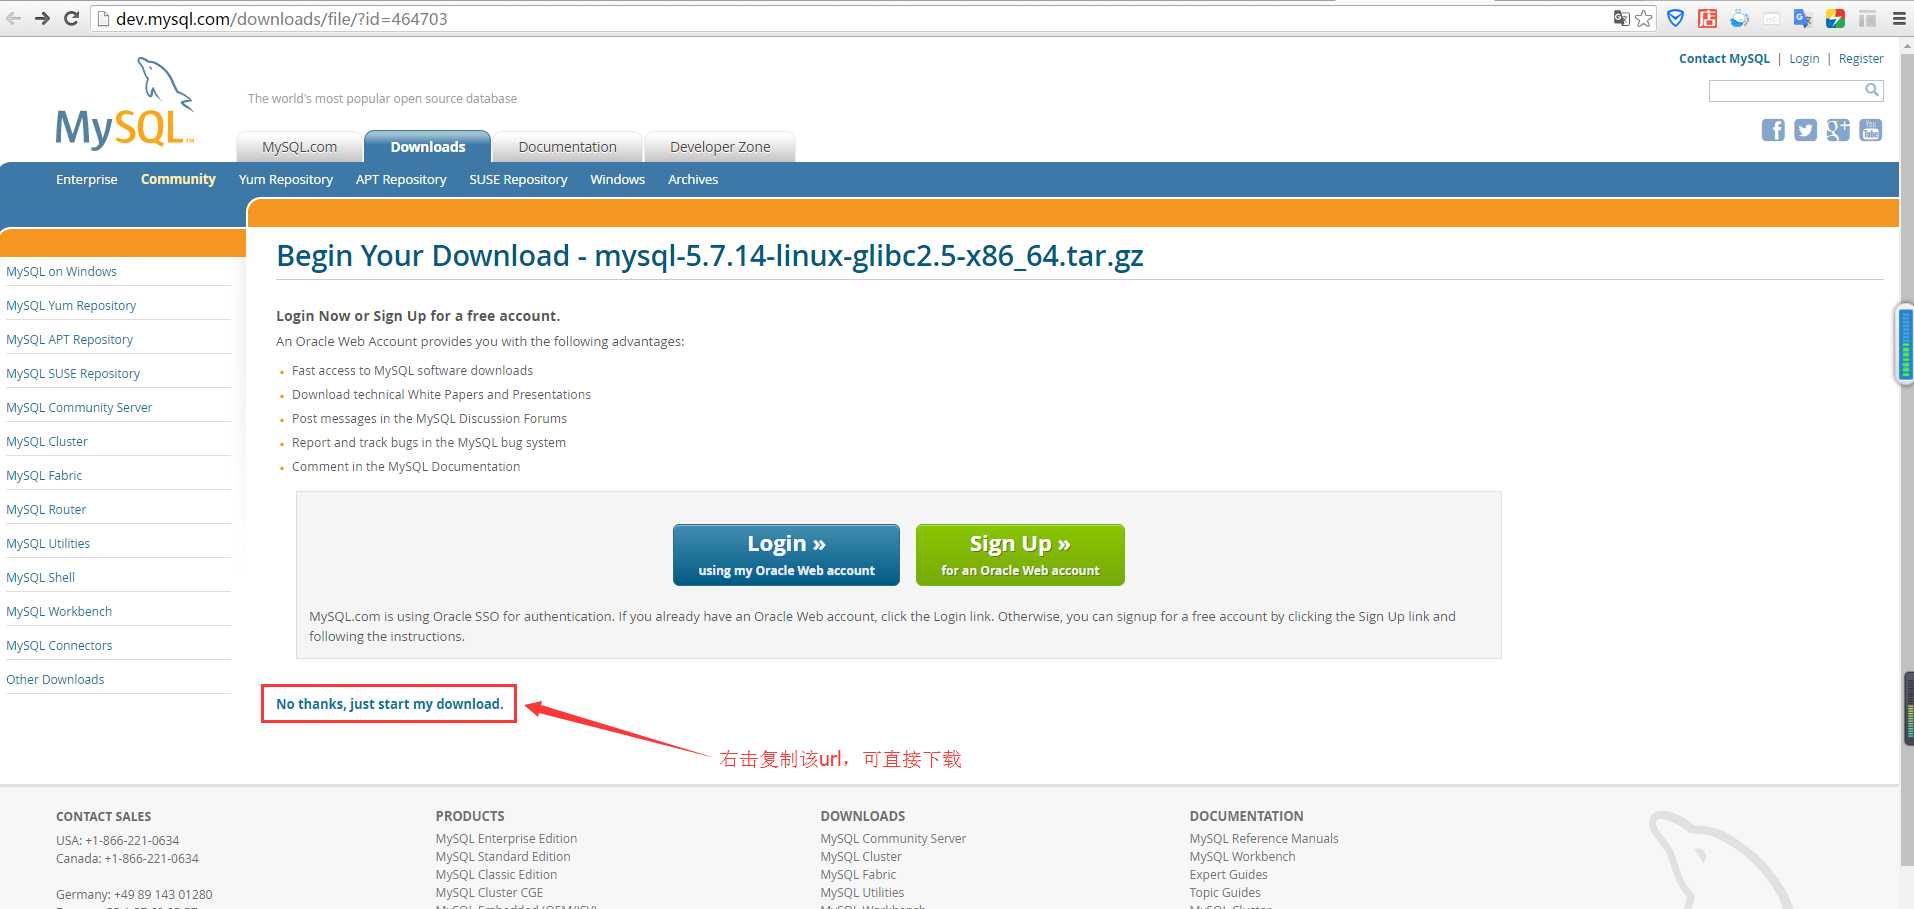Open MySQL on Windows in the sidebar
Viewport: 1914px width, 909px height.
(x=61, y=272)
